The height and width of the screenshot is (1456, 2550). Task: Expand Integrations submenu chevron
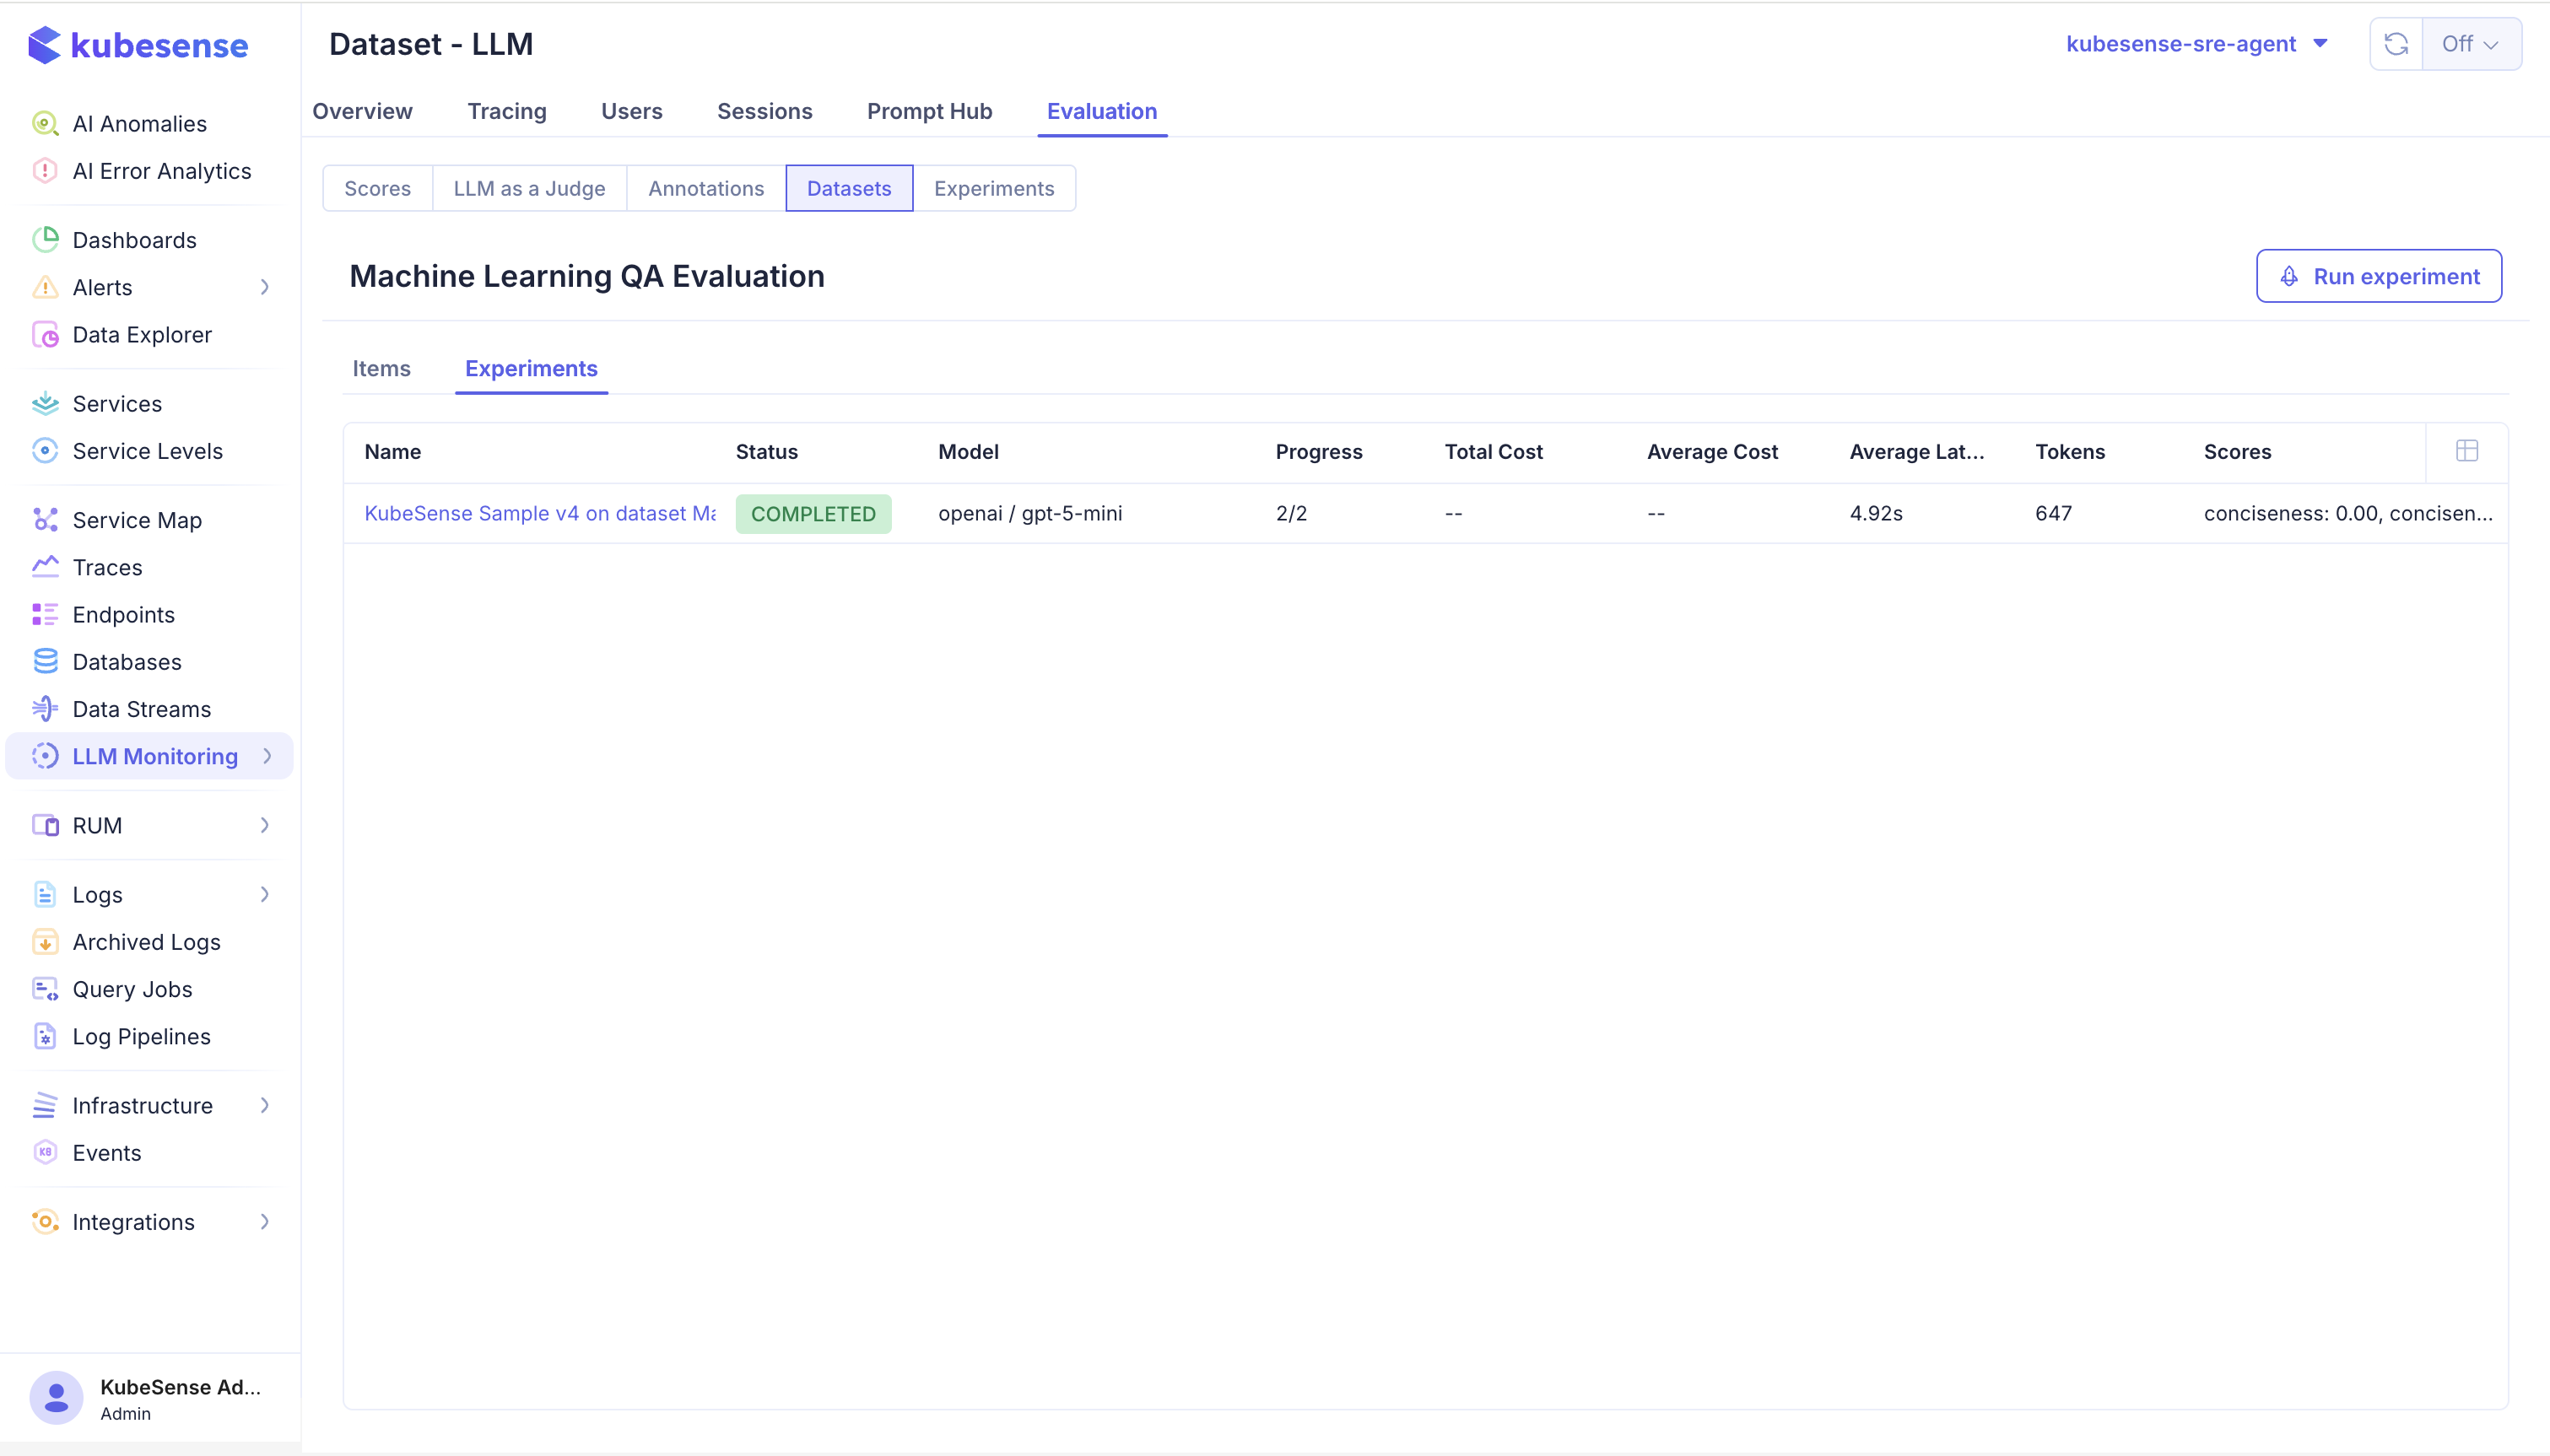coord(265,1222)
